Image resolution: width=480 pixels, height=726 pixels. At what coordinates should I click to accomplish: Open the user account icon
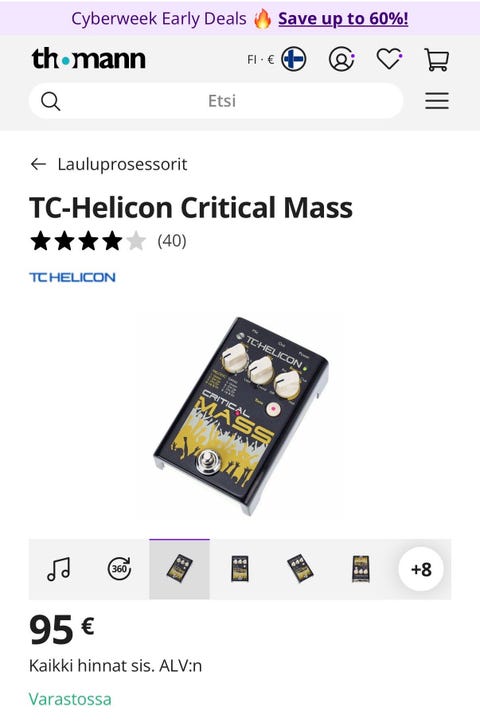[x=342, y=59]
